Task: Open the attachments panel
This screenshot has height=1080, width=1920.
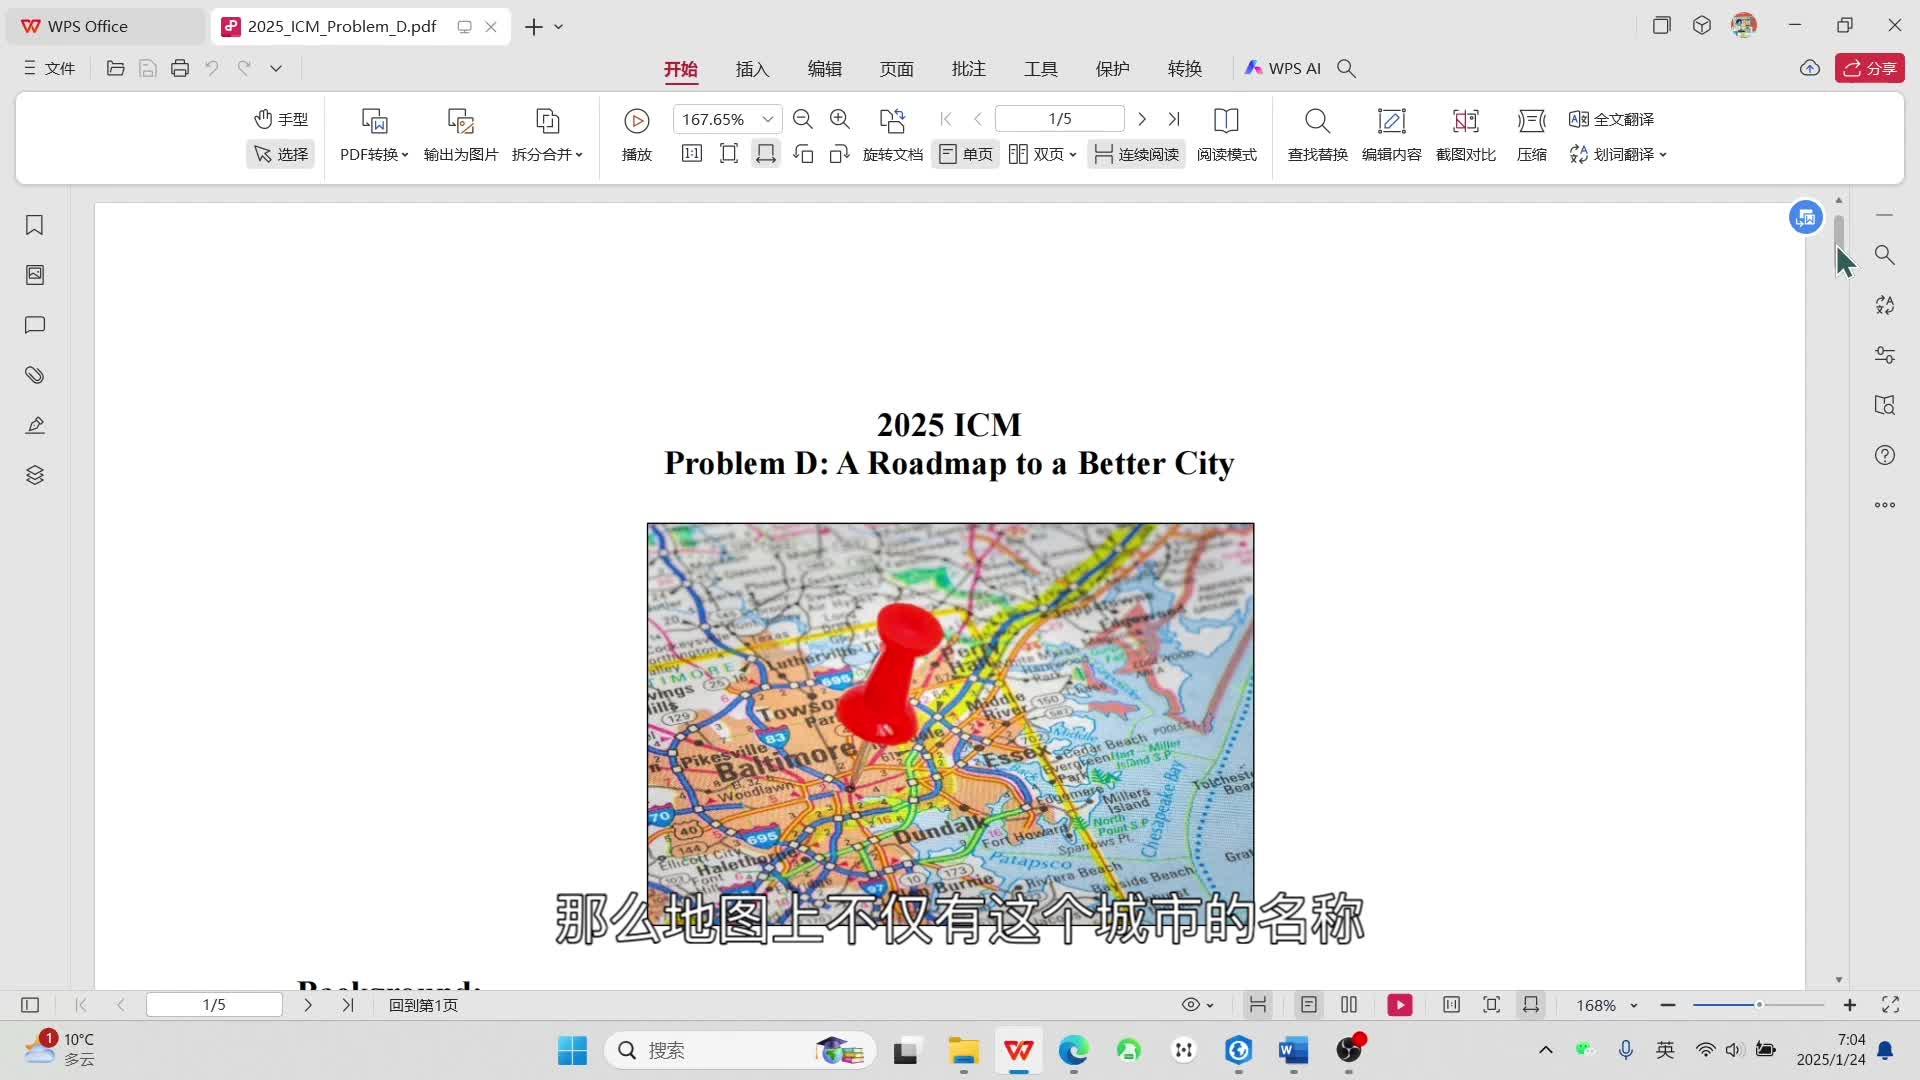Action: coord(34,375)
